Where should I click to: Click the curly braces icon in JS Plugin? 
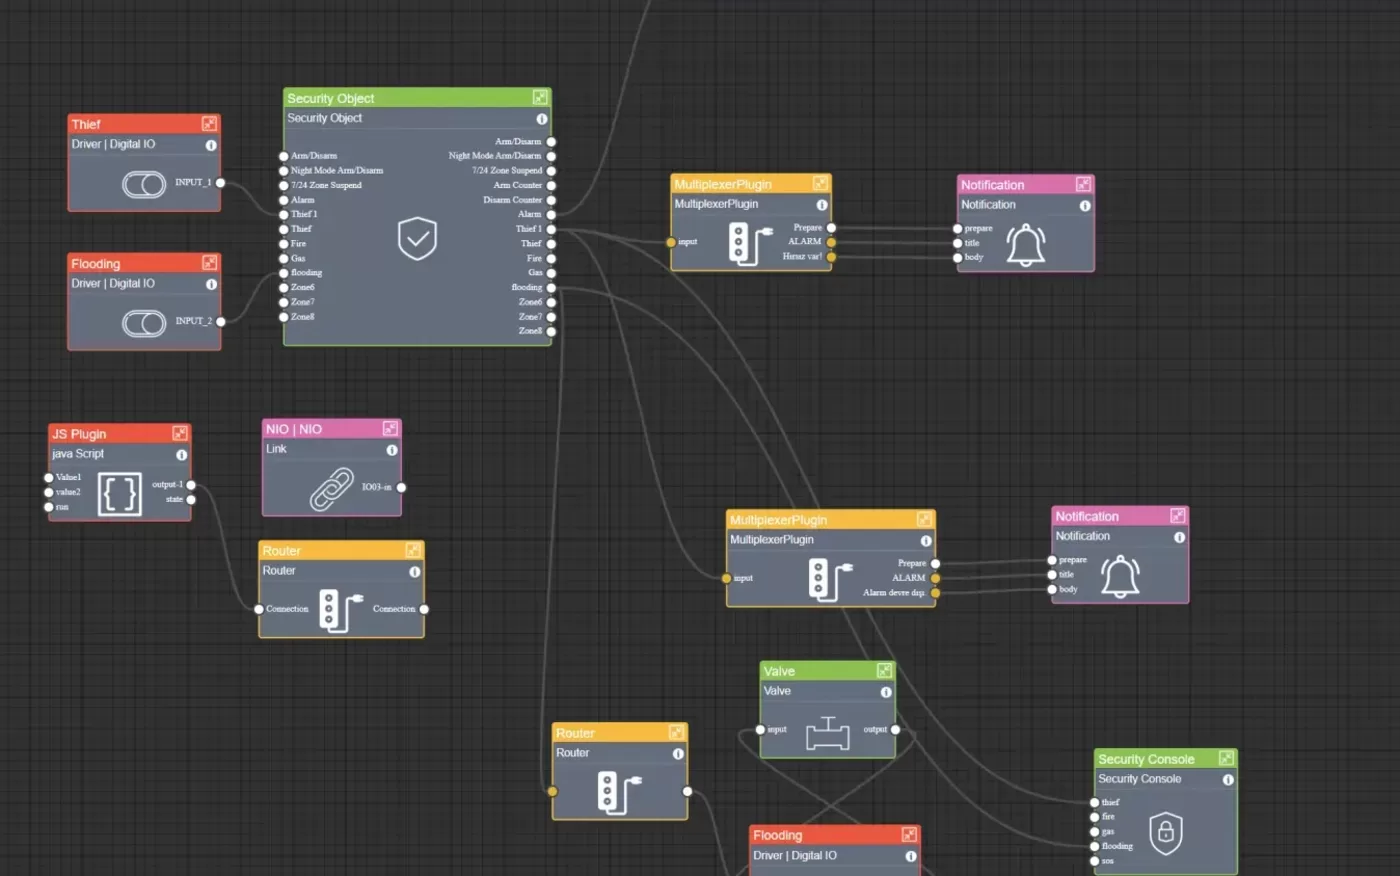click(119, 494)
